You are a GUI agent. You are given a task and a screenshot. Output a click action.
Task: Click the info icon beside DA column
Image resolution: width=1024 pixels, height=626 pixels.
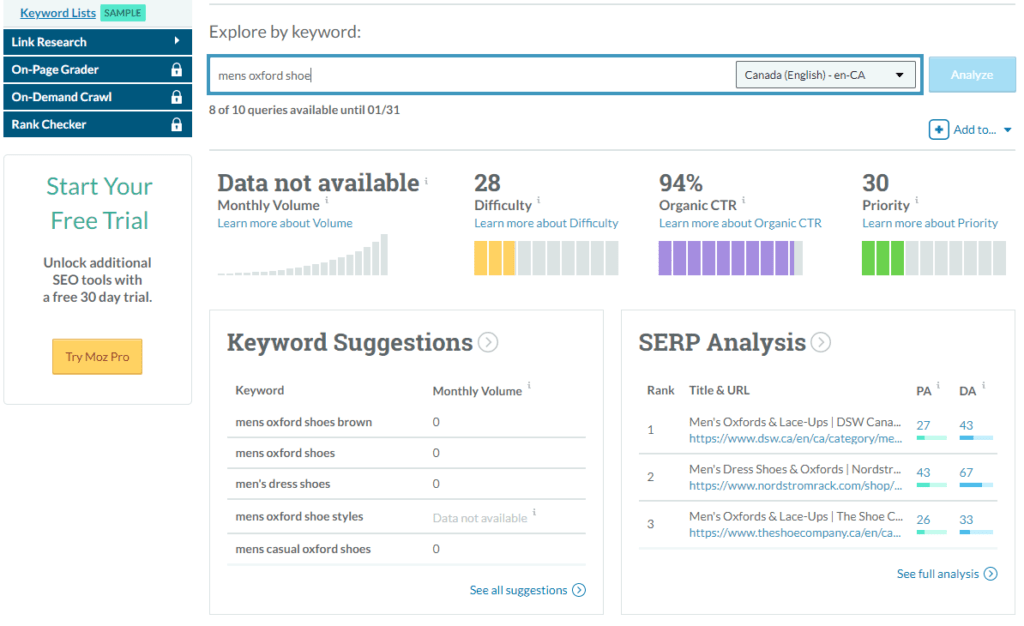tap(984, 385)
